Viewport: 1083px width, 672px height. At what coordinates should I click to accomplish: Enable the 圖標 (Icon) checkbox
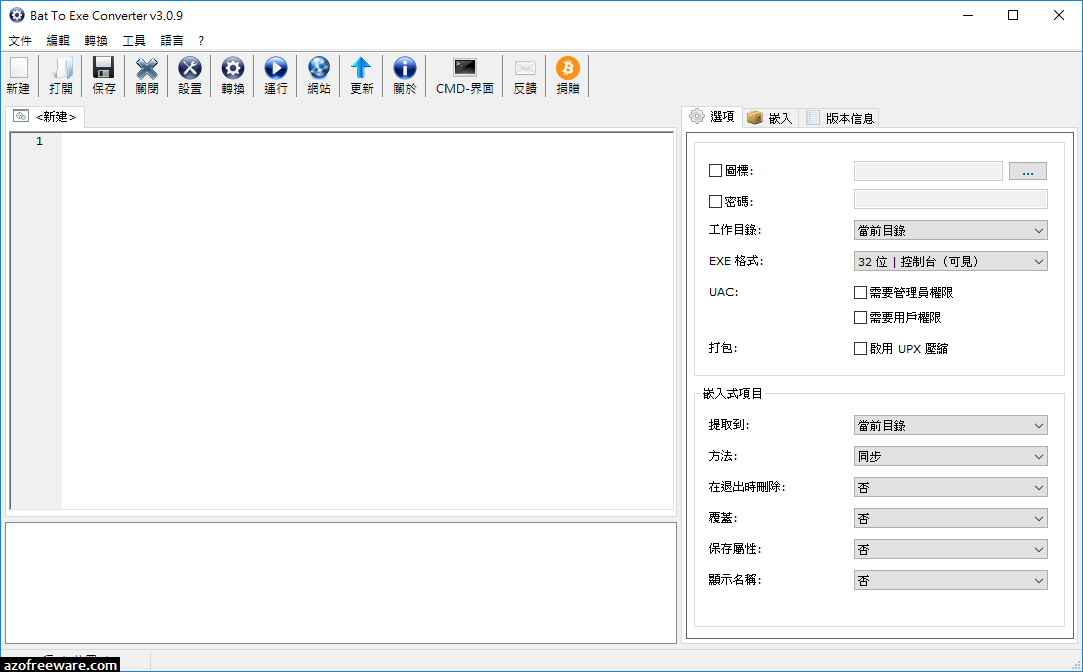click(716, 171)
